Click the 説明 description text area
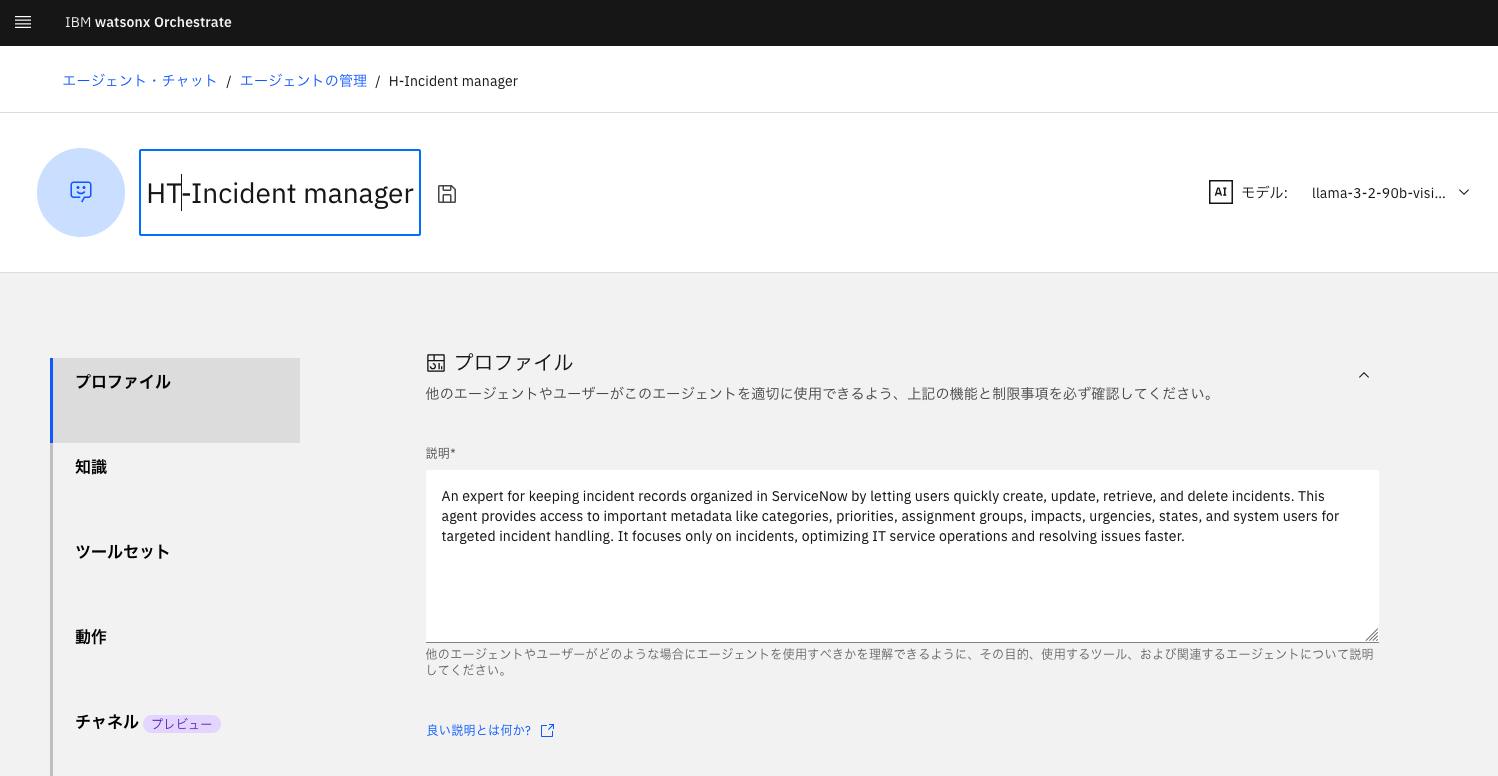The image size is (1498, 776). coord(900,580)
